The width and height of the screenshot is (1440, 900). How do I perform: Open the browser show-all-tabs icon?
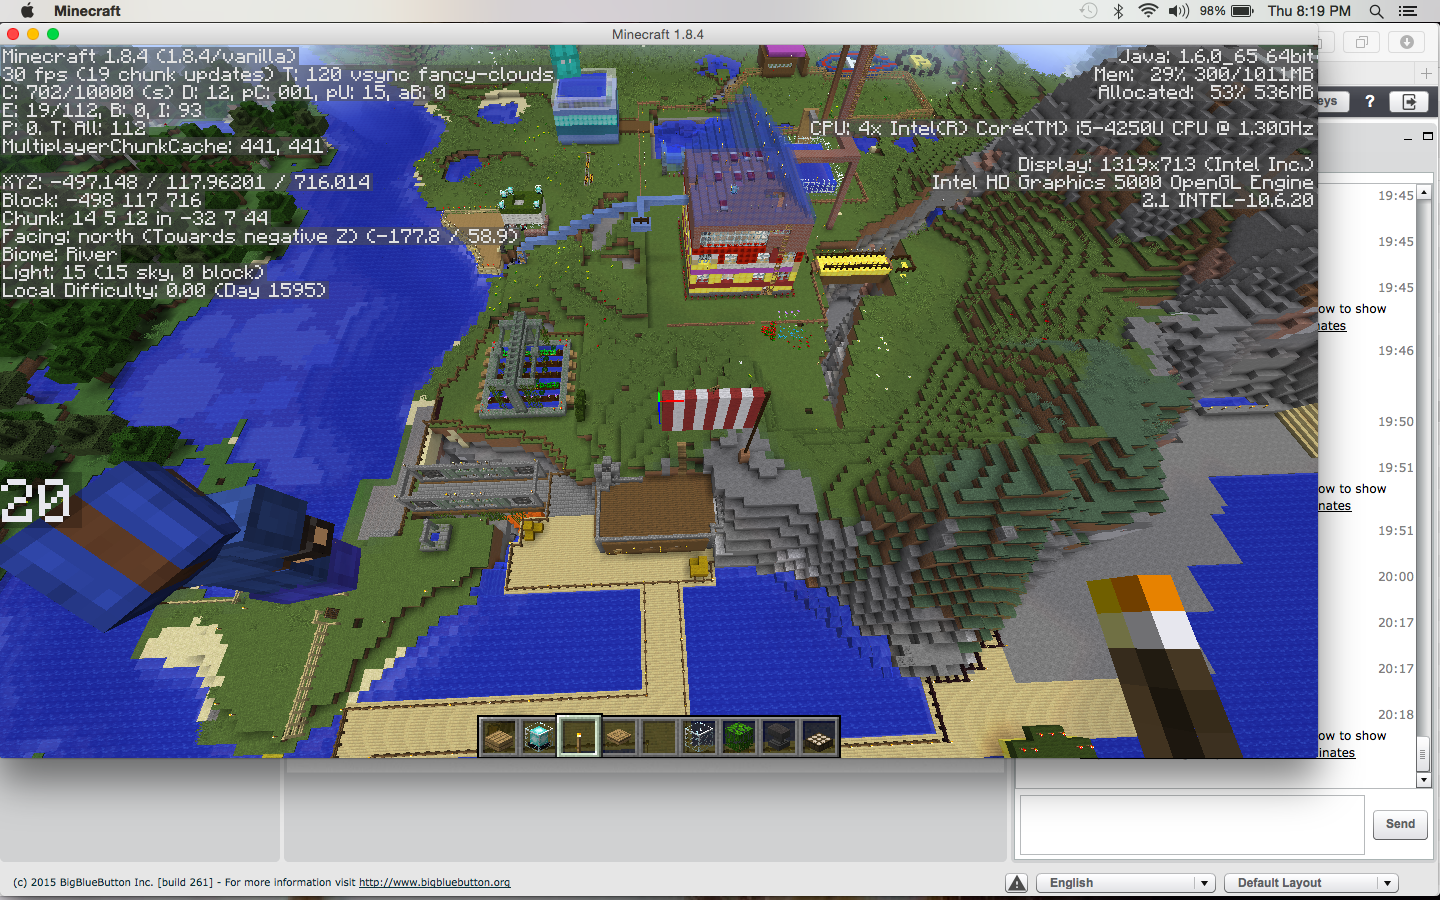pyautogui.click(x=1361, y=42)
